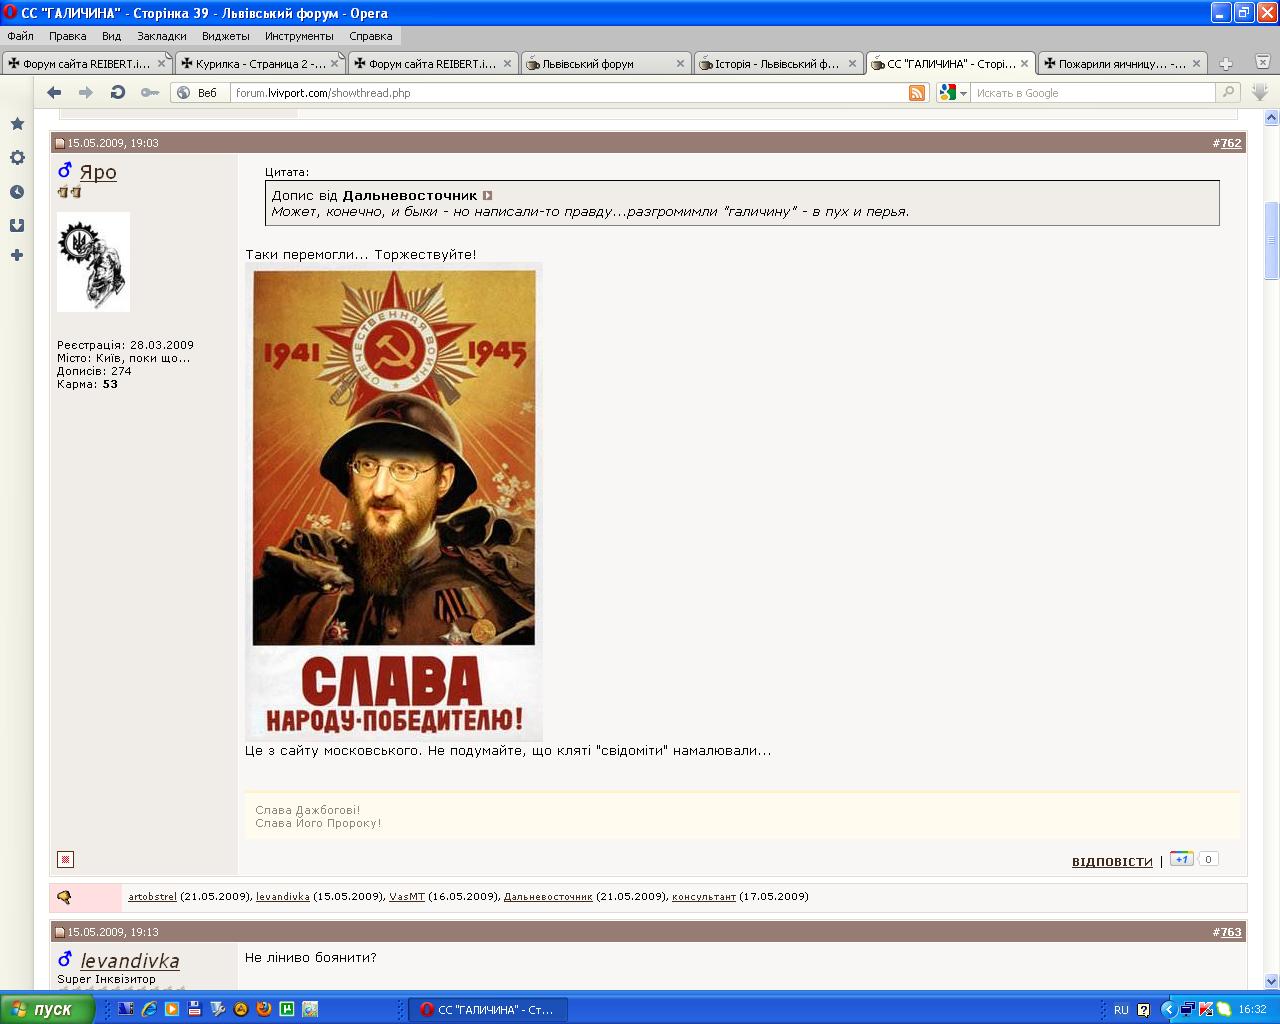
Task: Switch to the Львівський форум tab
Action: pos(605,63)
